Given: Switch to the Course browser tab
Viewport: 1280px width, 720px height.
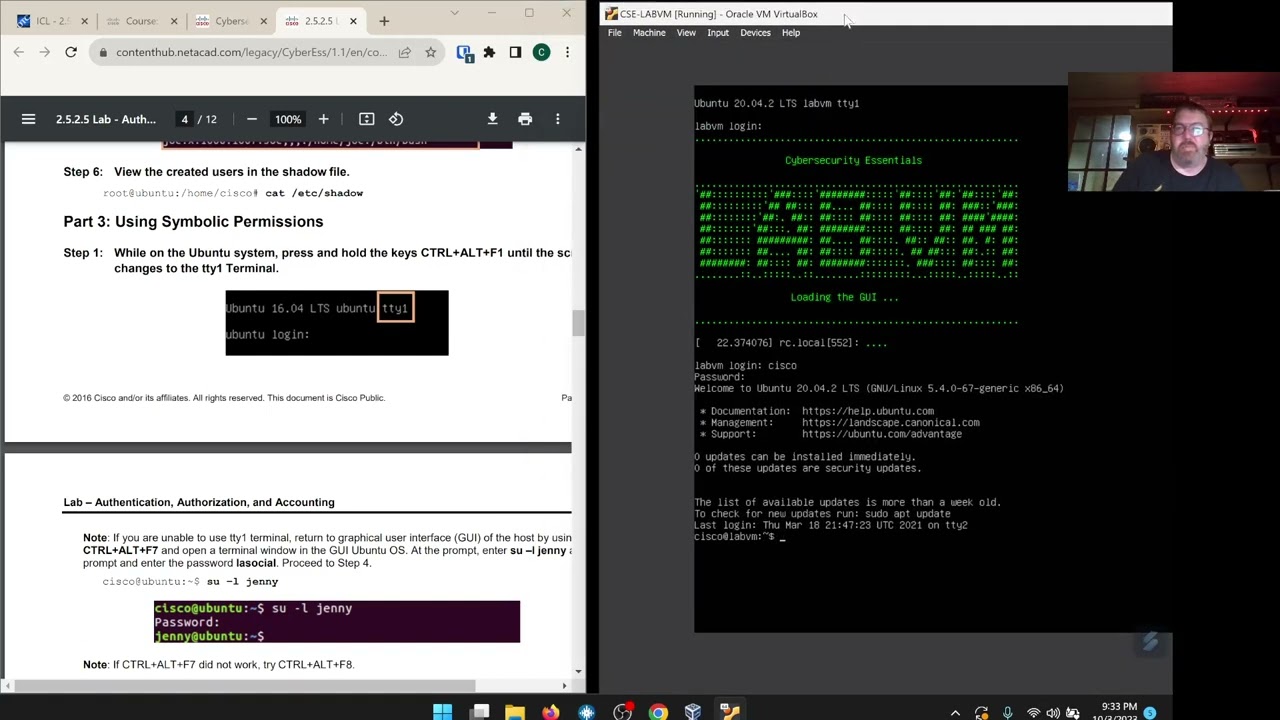Looking at the screenshot, I should point(141,21).
